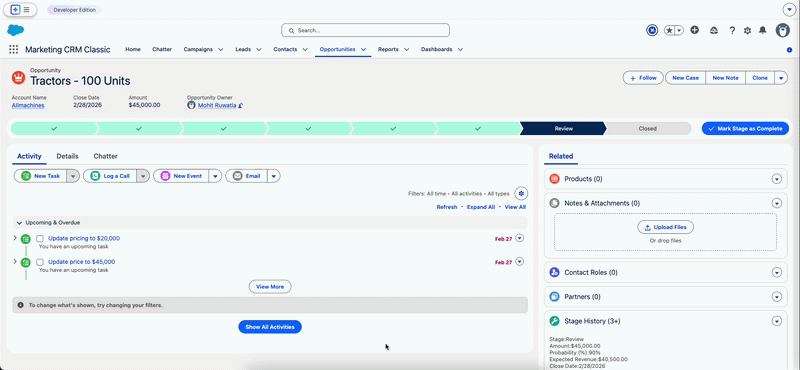Open the Dashboards nav item
The width and height of the screenshot is (800, 370).
[436, 50]
